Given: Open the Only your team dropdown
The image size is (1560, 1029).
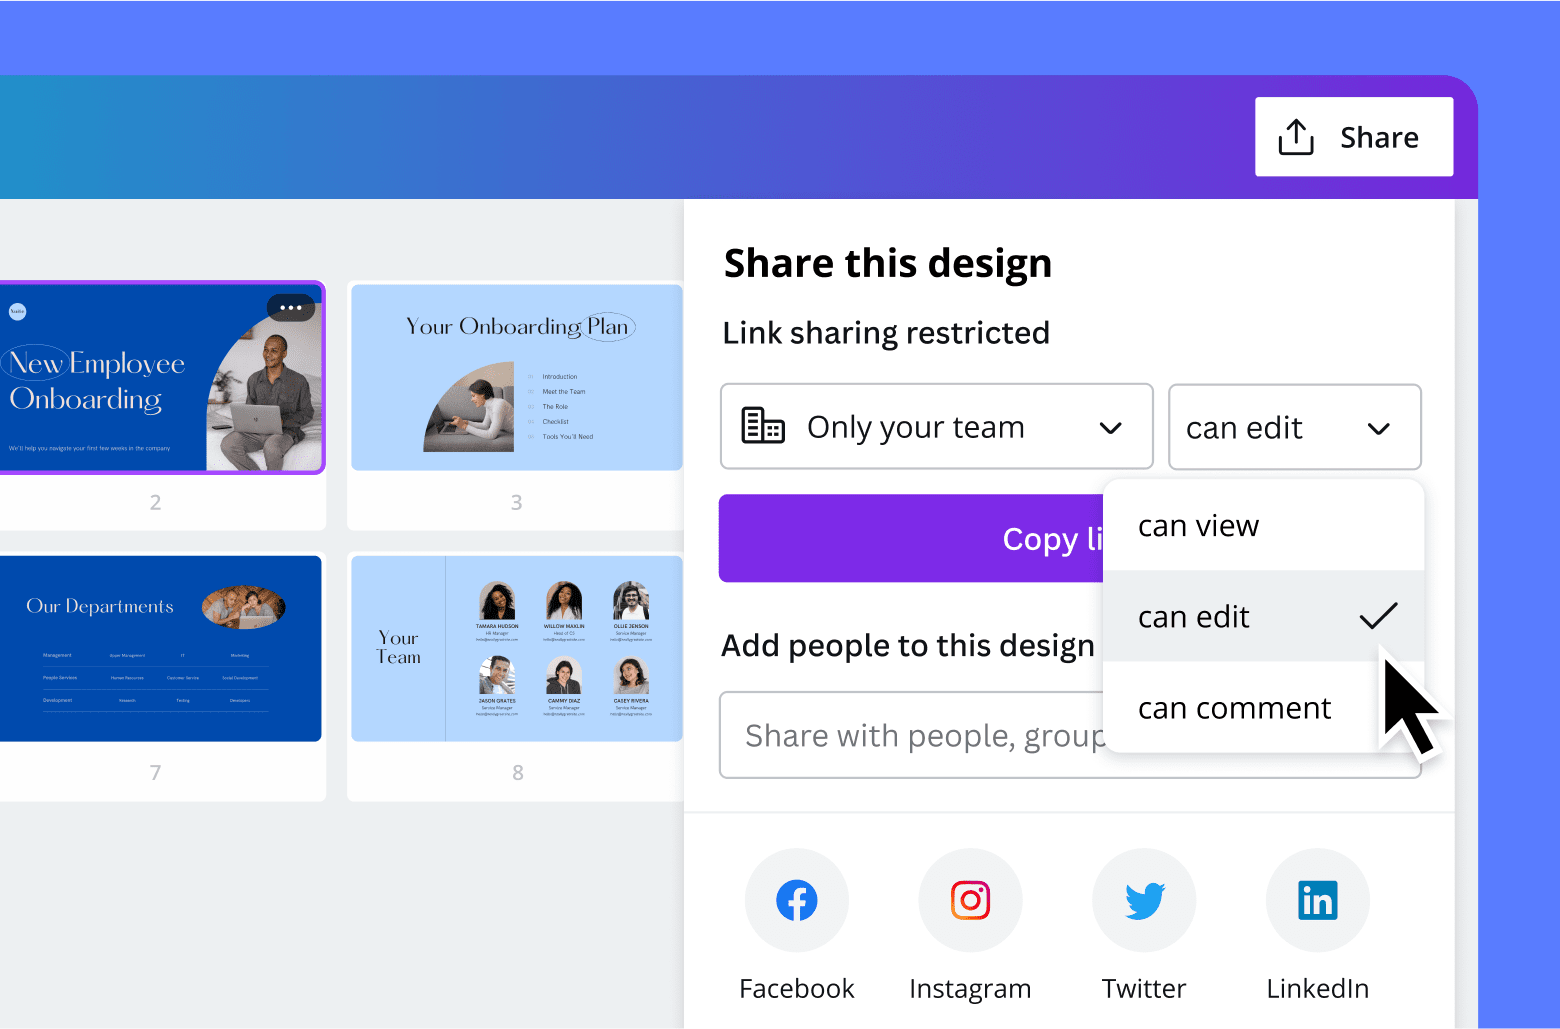Looking at the screenshot, I should point(936,426).
